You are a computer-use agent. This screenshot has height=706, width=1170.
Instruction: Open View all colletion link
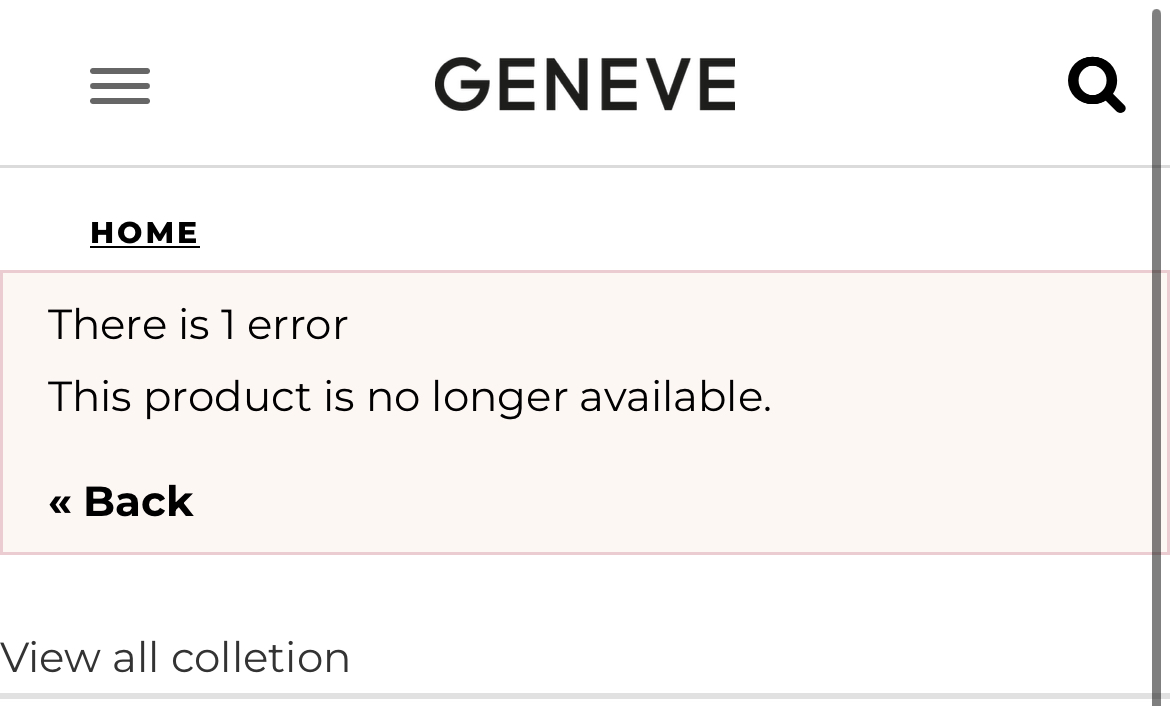coord(175,657)
